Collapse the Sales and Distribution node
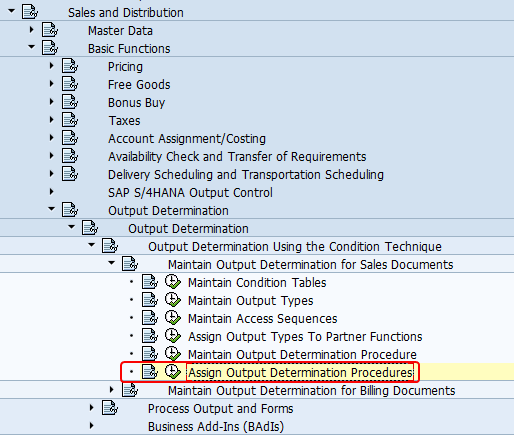This screenshot has height=435, width=514. (11, 11)
